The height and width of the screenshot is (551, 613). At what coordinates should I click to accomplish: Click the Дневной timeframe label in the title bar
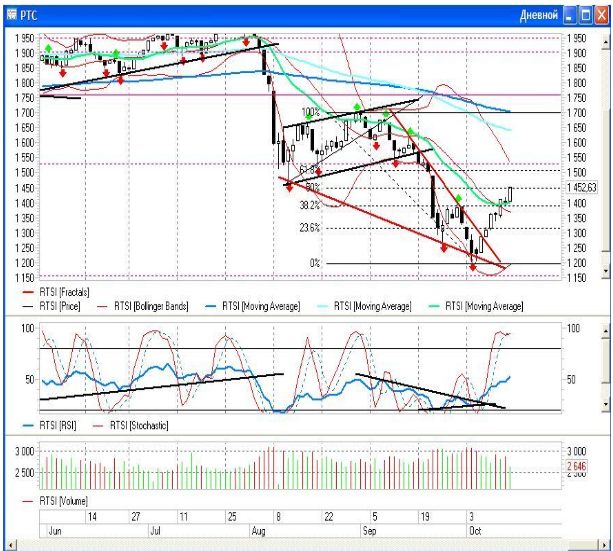point(539,15)
